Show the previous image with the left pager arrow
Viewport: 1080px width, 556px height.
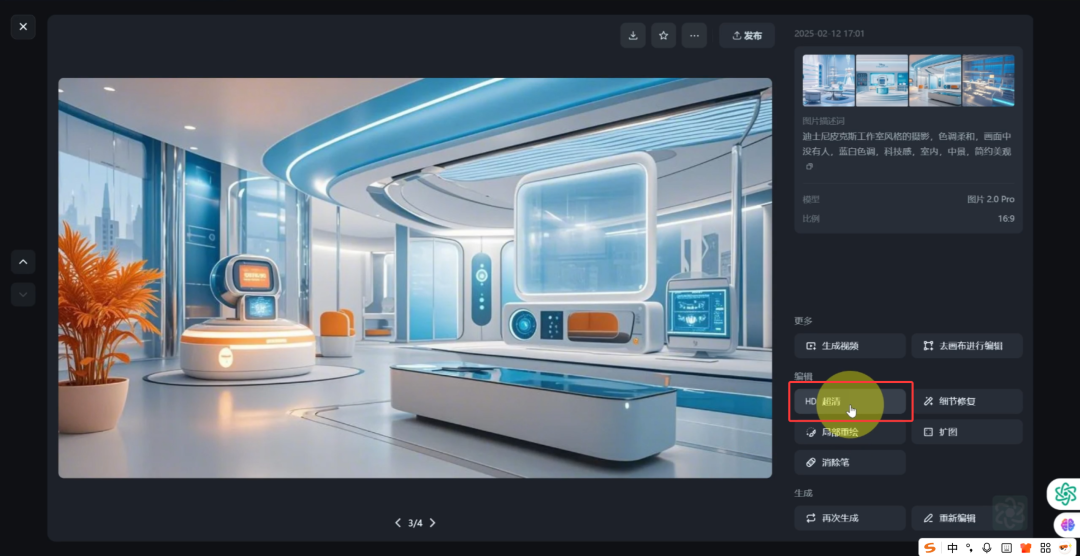397,523
